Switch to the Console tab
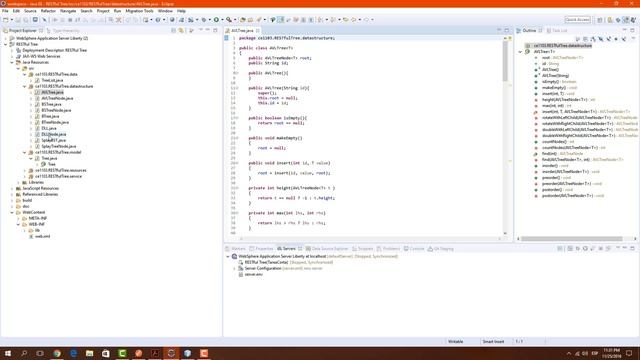 click(x=414, y=249)
